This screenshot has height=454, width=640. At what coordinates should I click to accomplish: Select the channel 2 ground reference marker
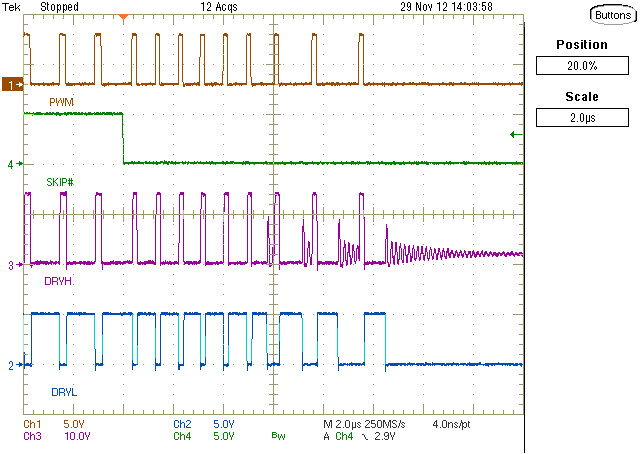pos(13,366)
